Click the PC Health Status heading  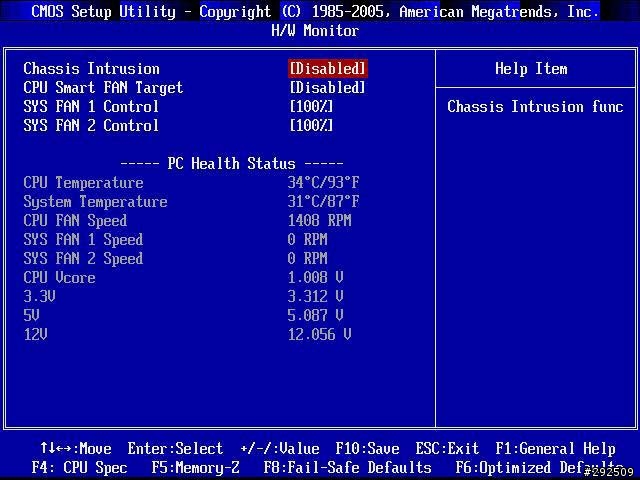pos(231,164)
